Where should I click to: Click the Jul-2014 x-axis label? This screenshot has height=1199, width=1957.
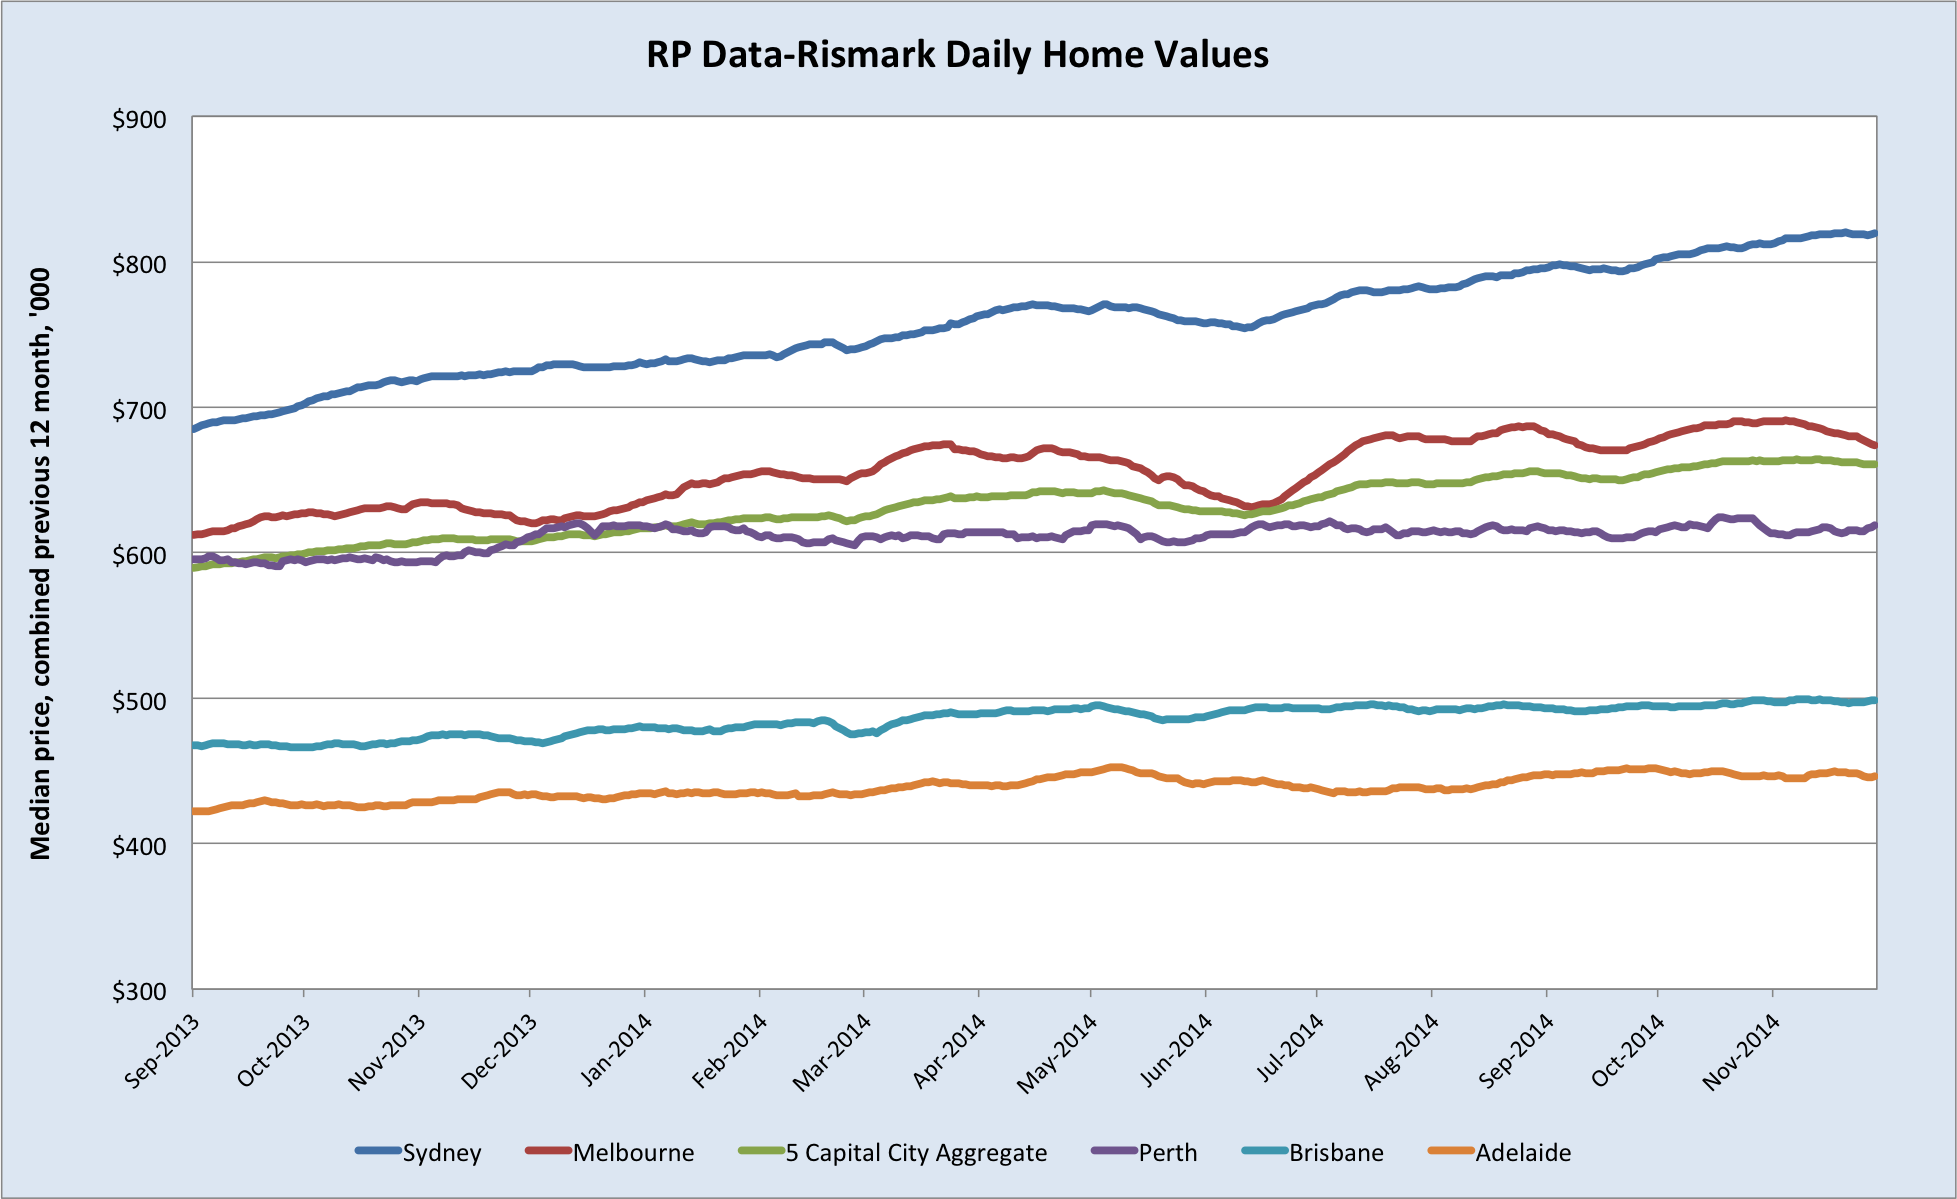point(1289,1048)
